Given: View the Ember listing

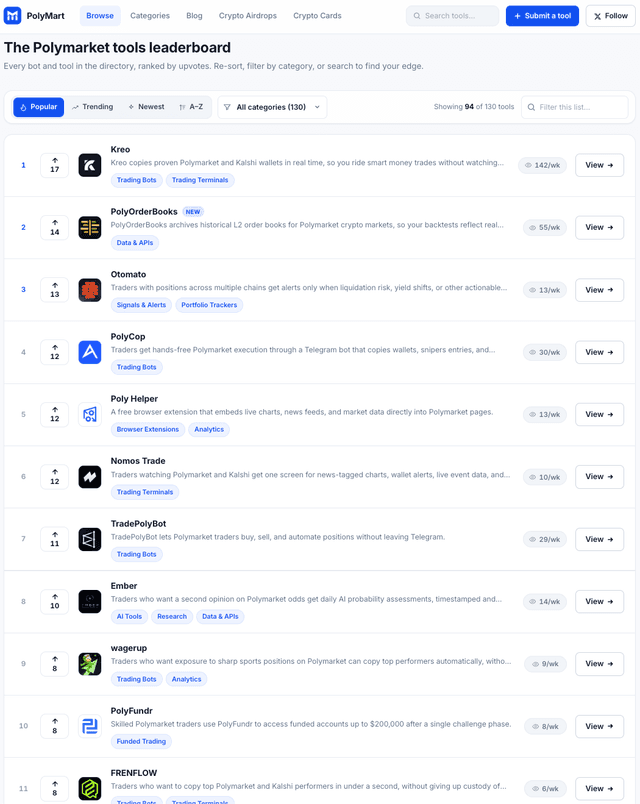Looking at the screenshot, I should pyautogui.click(x=599, y=601).
